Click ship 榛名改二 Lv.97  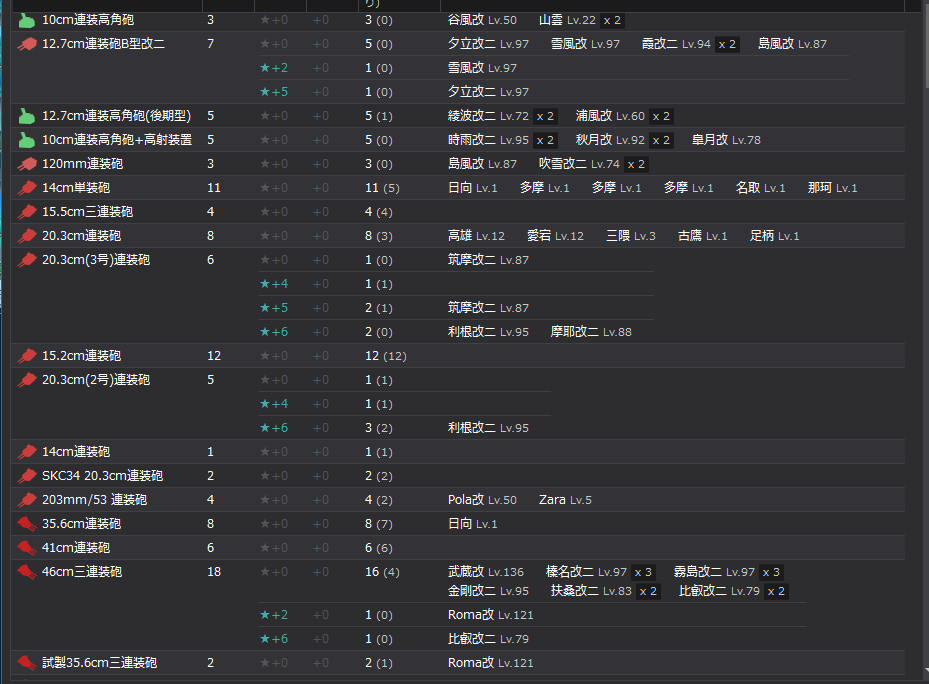pos(587,572)
